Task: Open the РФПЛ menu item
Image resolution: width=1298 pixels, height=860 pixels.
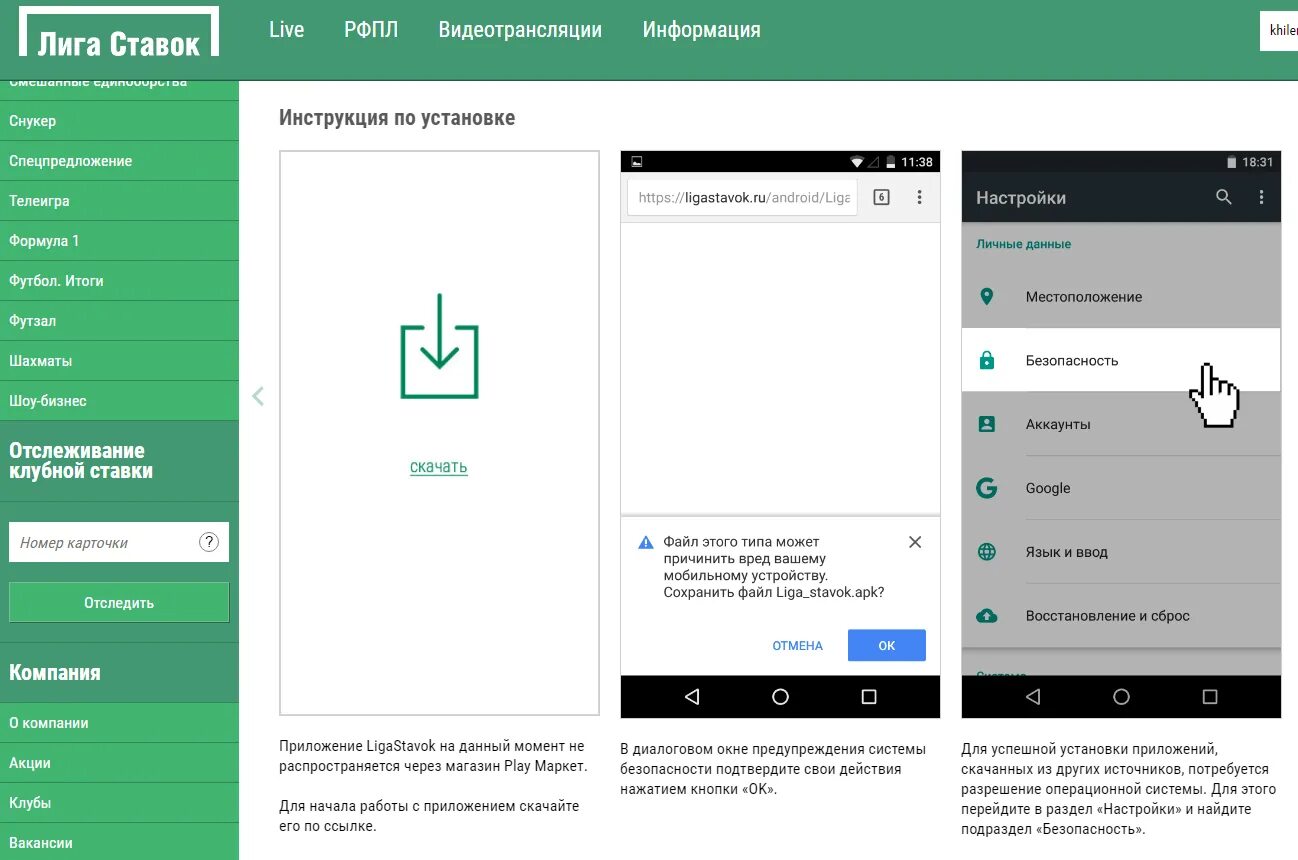Action: pos(371,30)
